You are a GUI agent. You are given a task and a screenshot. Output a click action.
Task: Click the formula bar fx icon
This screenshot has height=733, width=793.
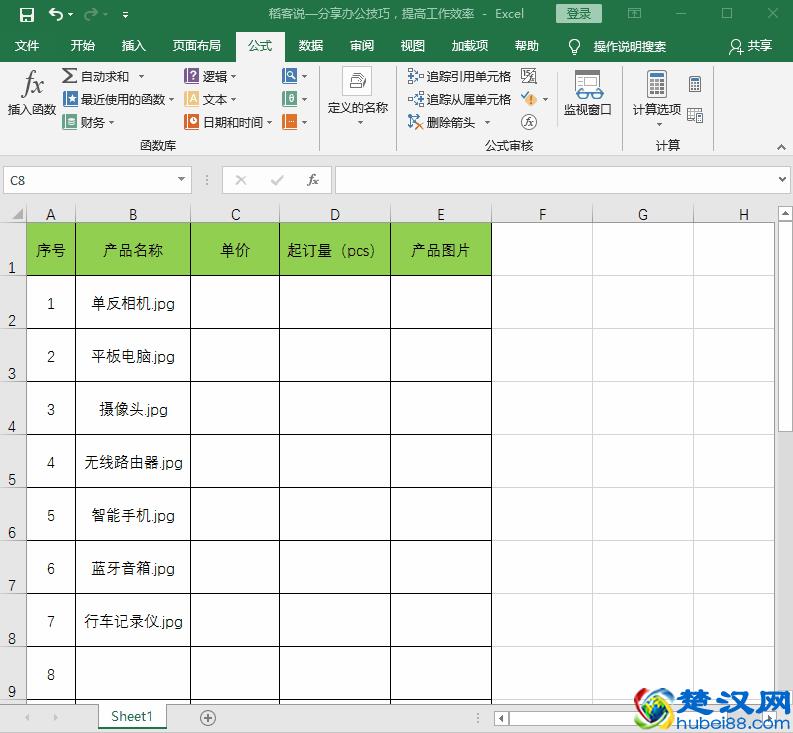coord(313,180)
